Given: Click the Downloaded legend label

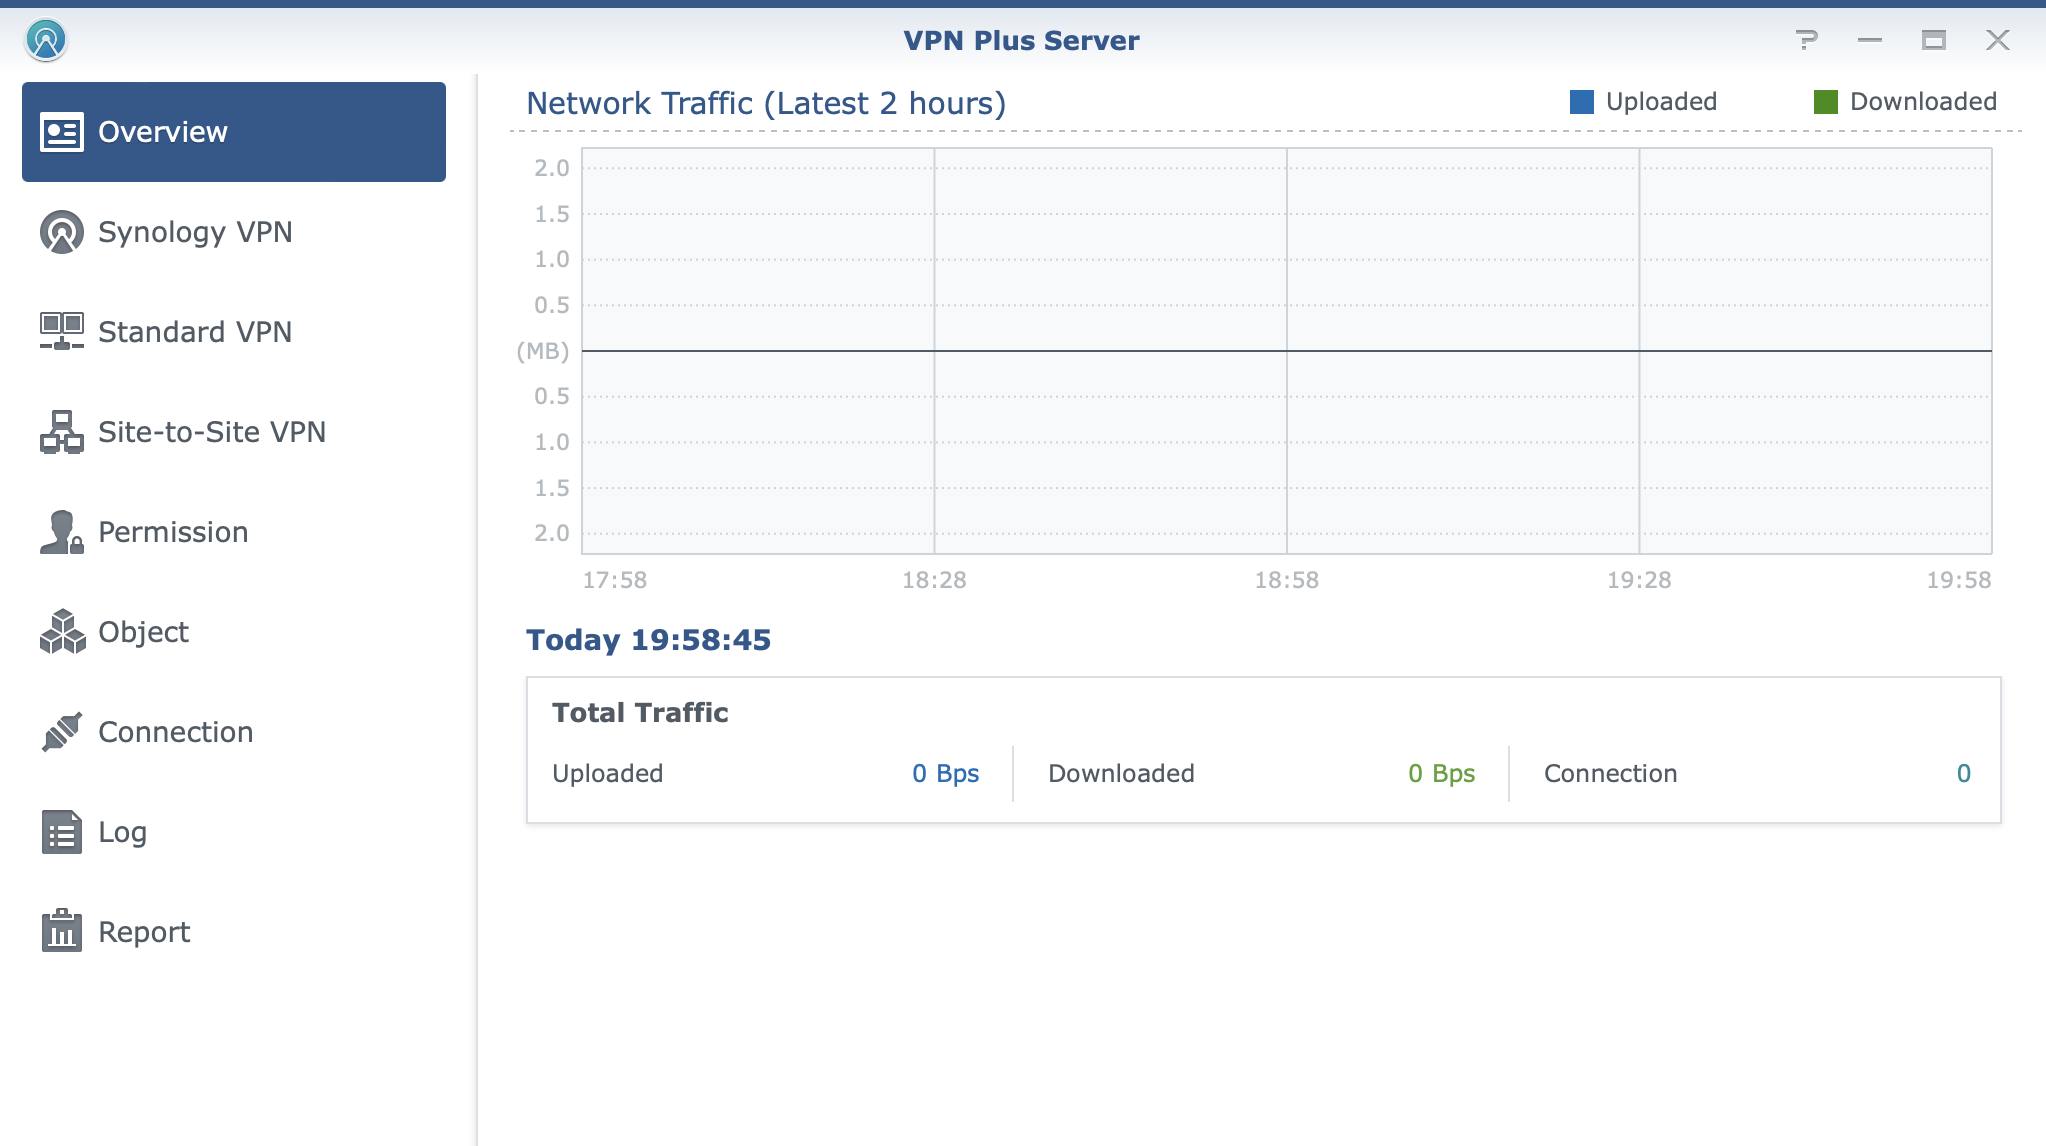Looking at the screenshot, I should 1923,102.
